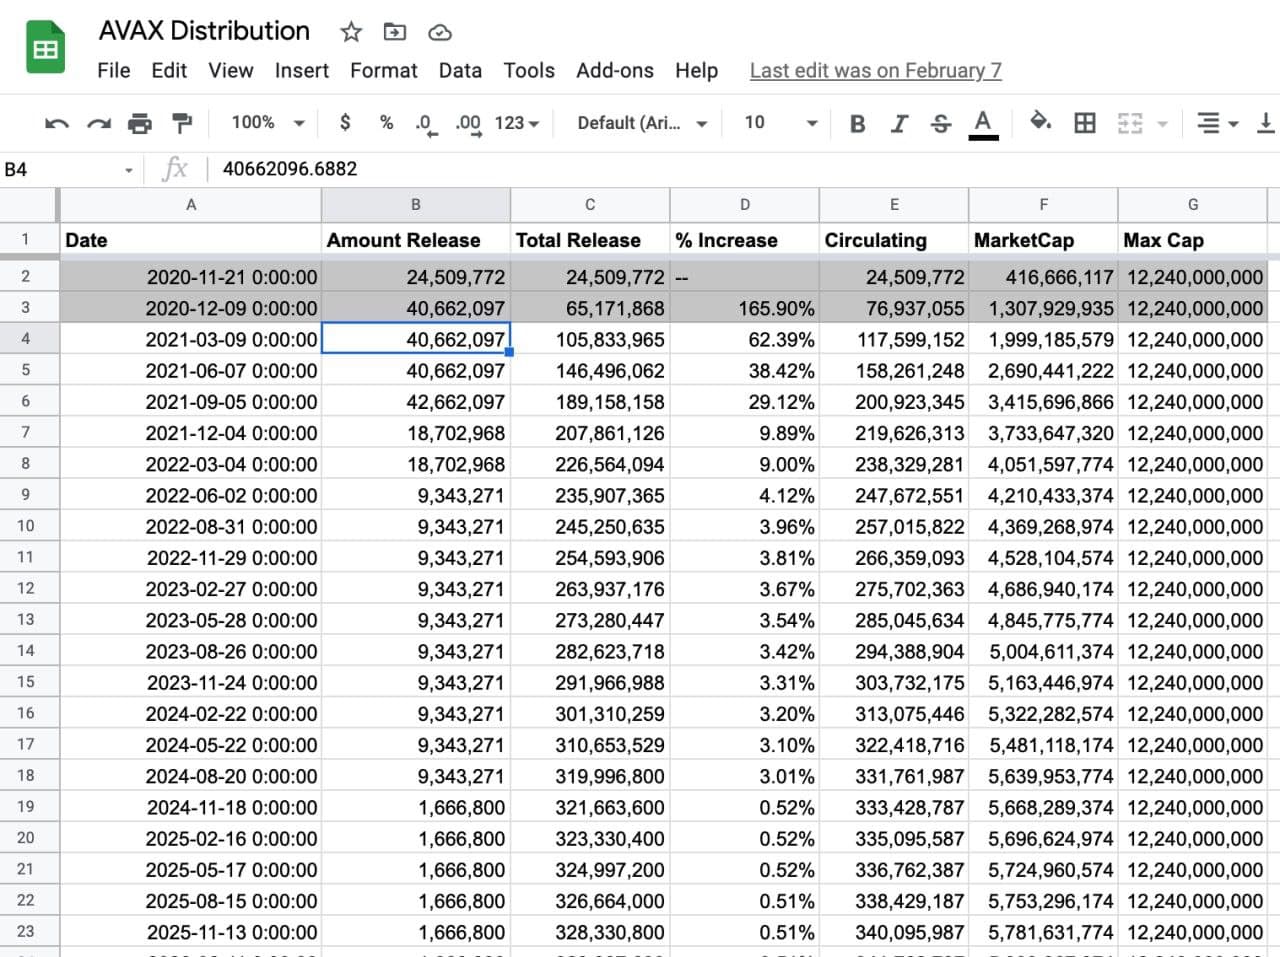Open the Edit menu
Screen dimensions: 1280x957
pos(169,70)
